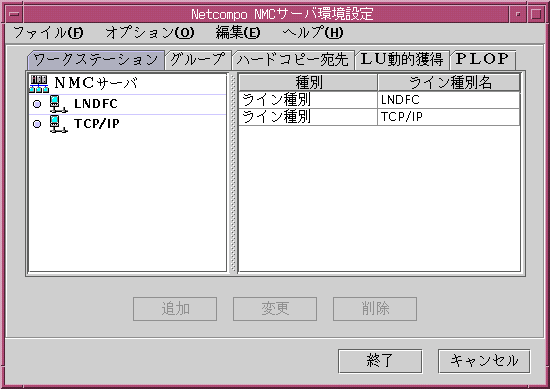Click the 削除 button
Screen dimensions: 550x389
(375, 309)
